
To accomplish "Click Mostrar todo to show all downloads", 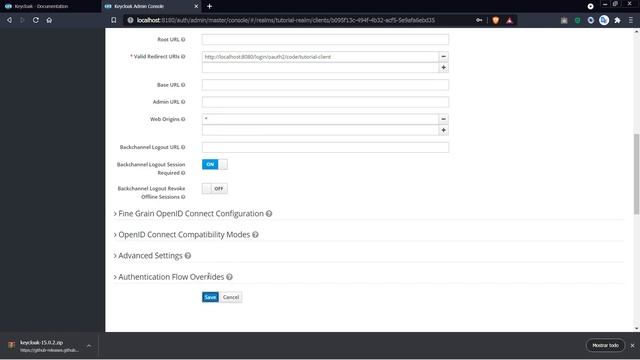I will click(x=605, y=345).
